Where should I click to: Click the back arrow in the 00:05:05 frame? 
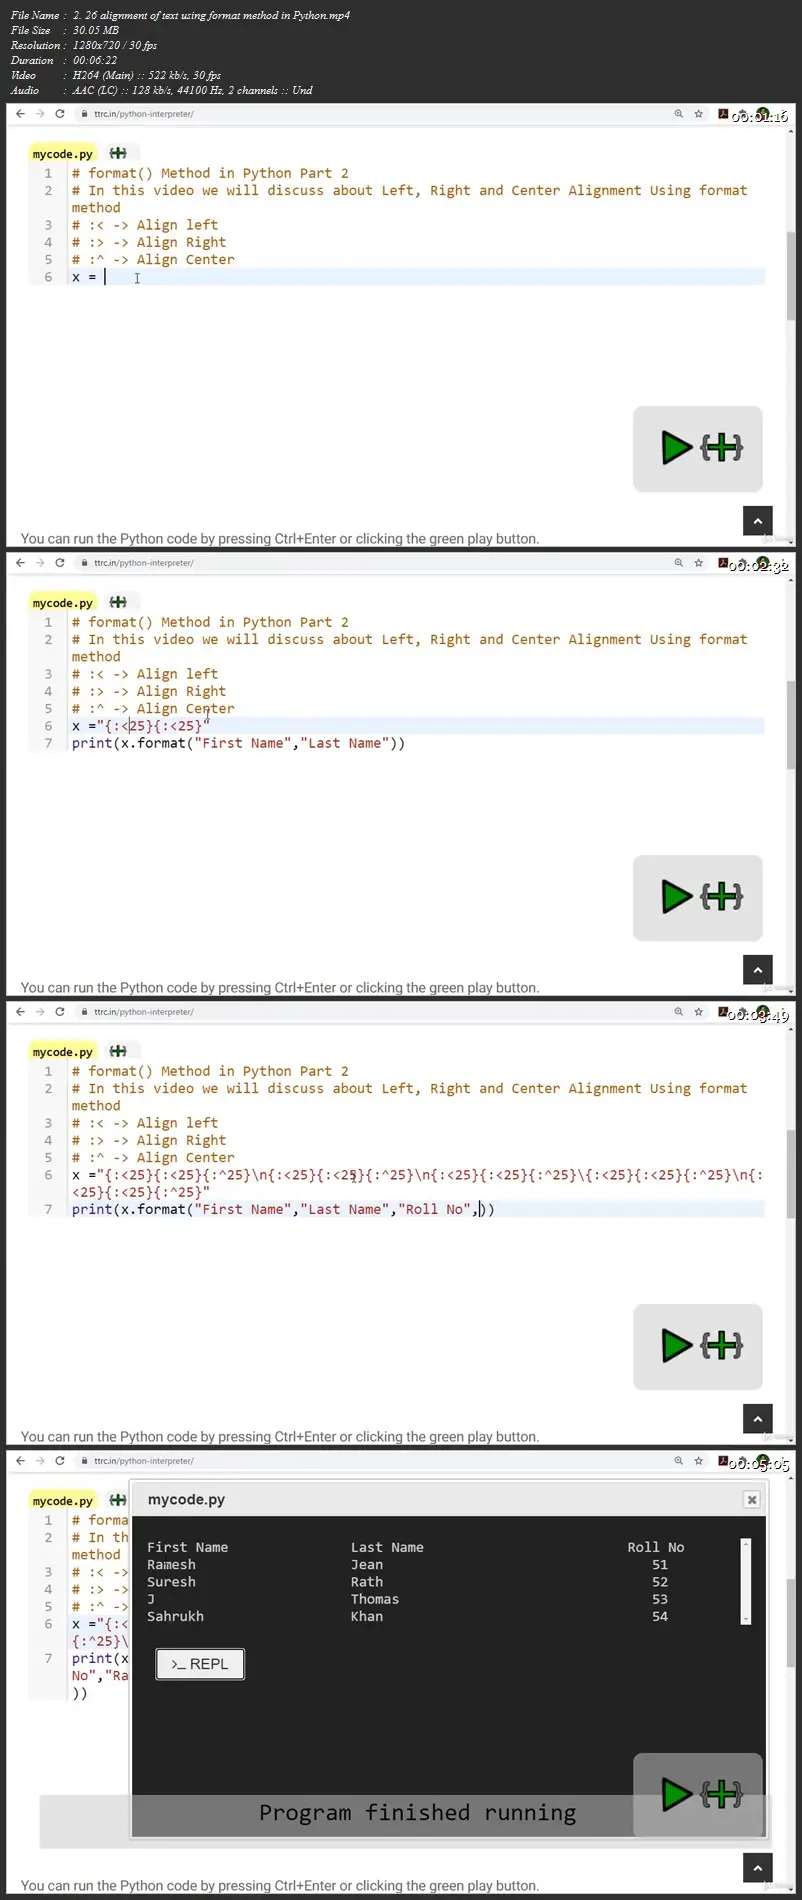(20, 1461)
